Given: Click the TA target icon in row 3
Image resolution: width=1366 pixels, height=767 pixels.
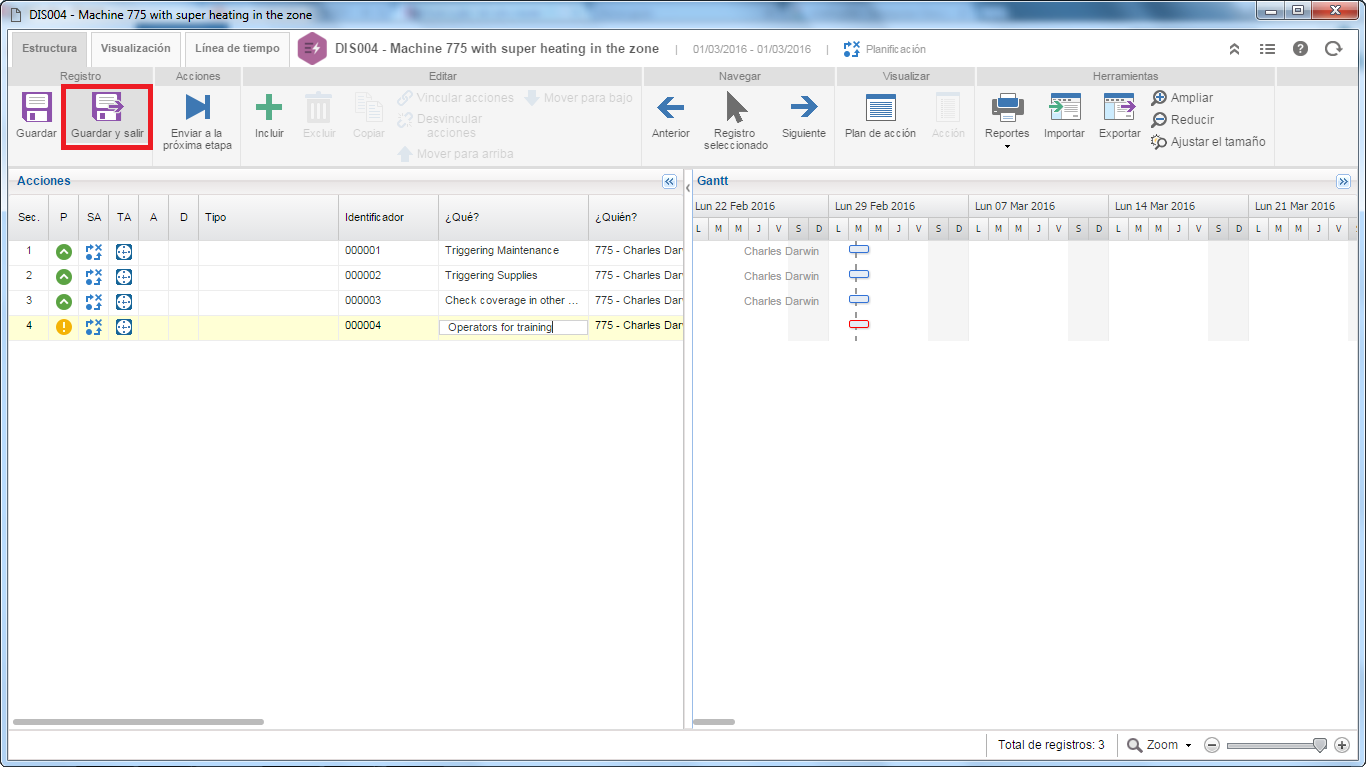Looking at the screenshot, I should click(x=124, y=302).
